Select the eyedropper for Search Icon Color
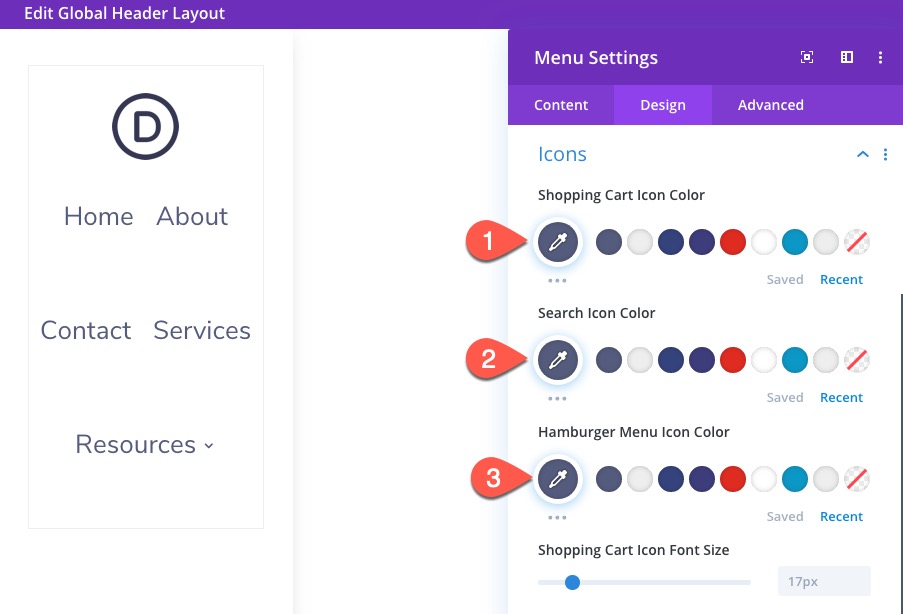903x614 pixels. (x=558, y=360)
